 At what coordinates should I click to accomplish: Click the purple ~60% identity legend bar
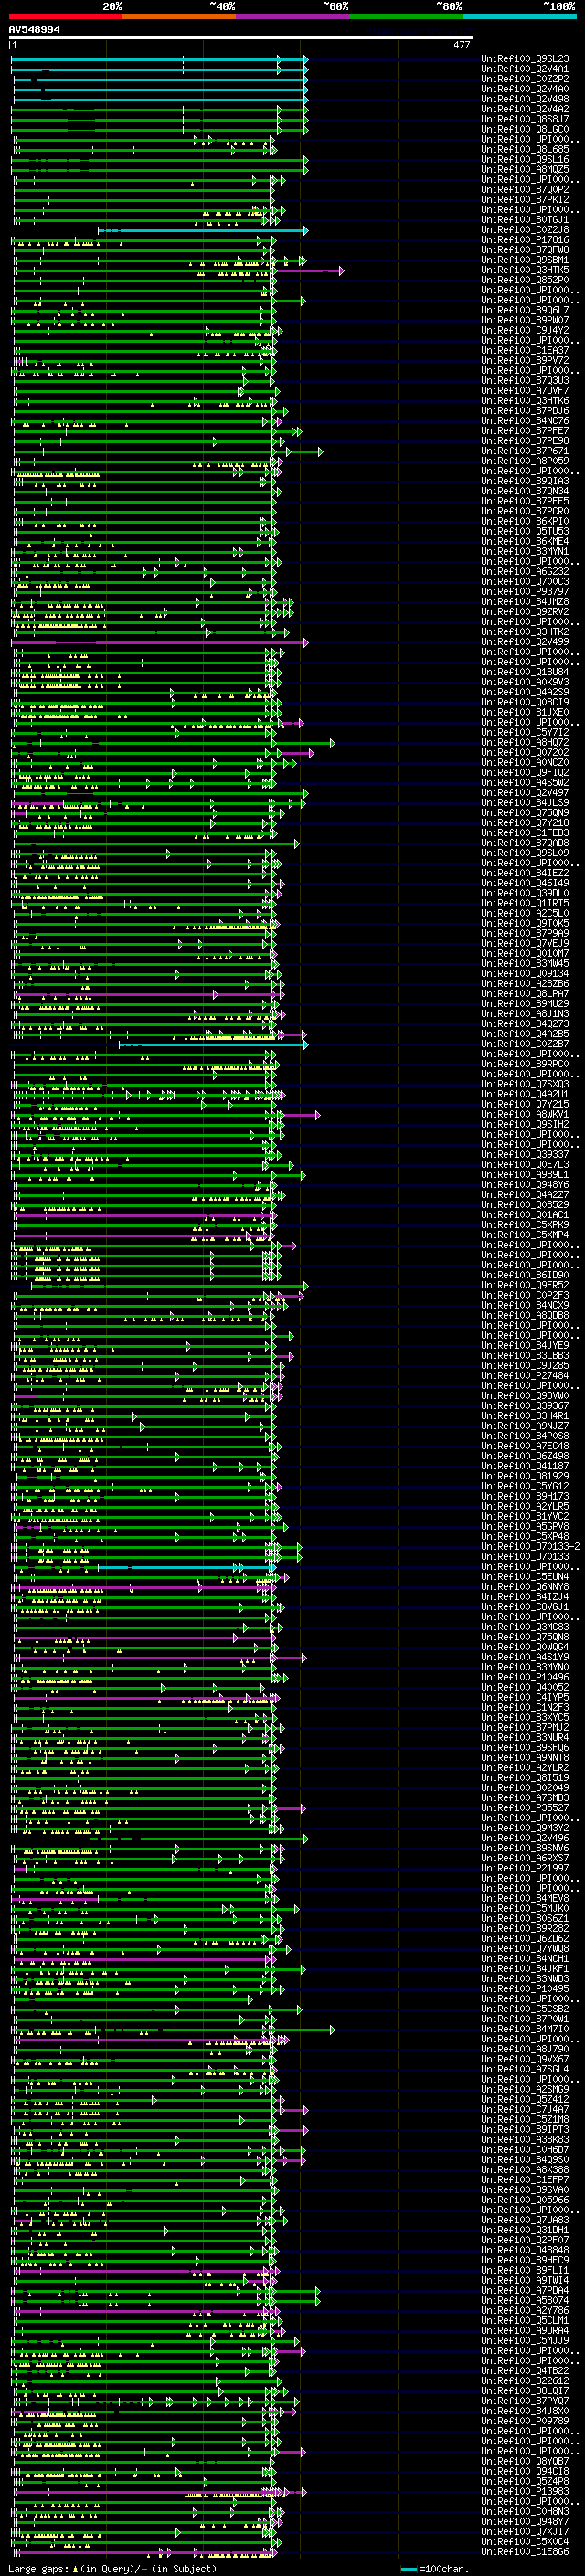coord(293,16)
